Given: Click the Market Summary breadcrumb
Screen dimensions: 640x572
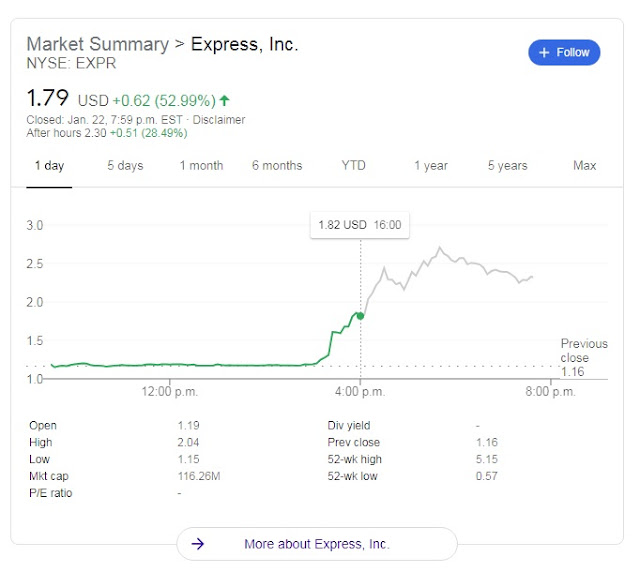Looking at the screenshot, I should (x=97, y=44).
